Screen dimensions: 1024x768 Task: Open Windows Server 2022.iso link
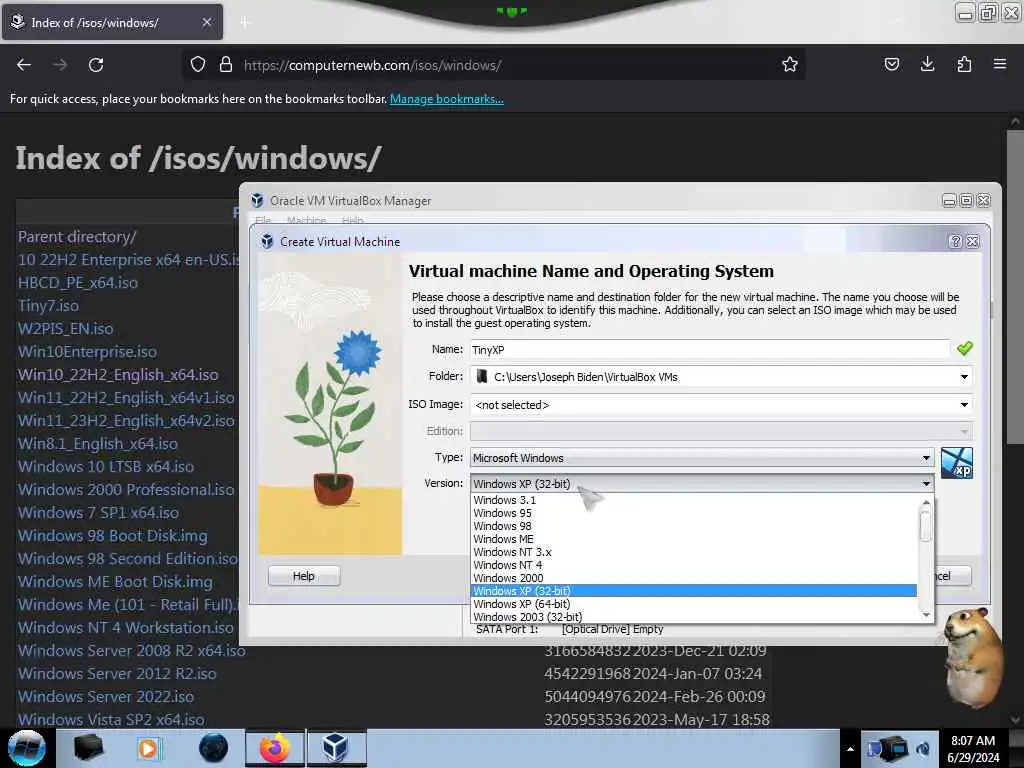point(106,697)
